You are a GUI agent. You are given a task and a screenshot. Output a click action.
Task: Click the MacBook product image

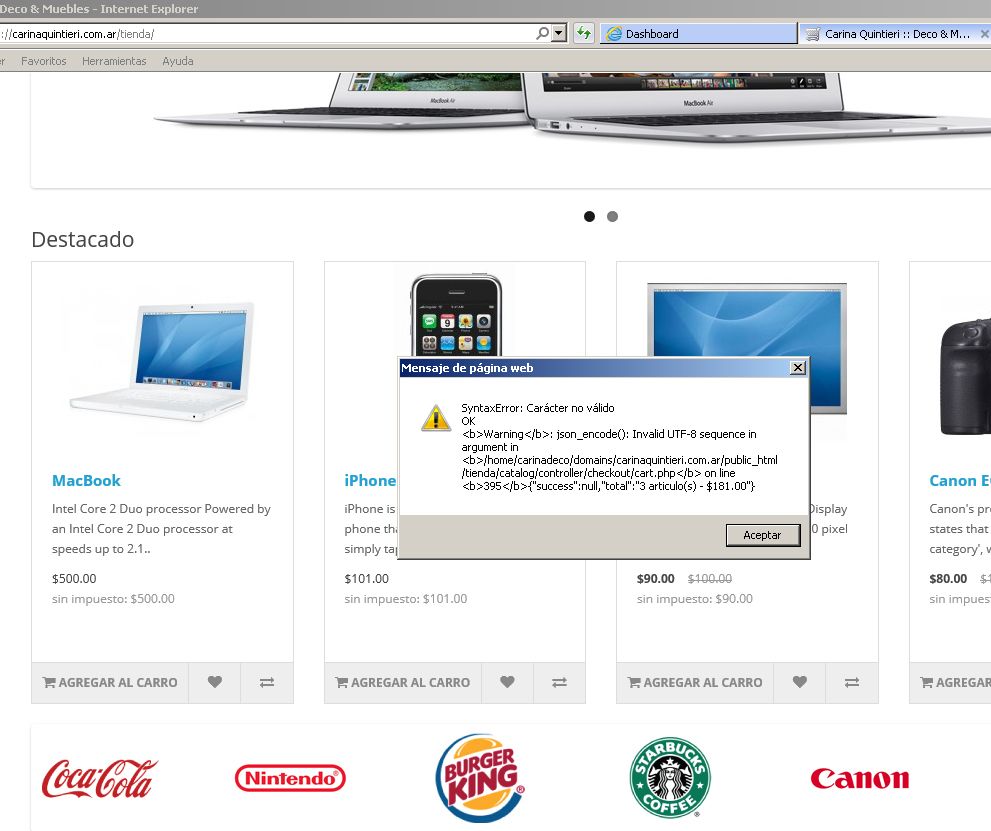coord(162,362)
